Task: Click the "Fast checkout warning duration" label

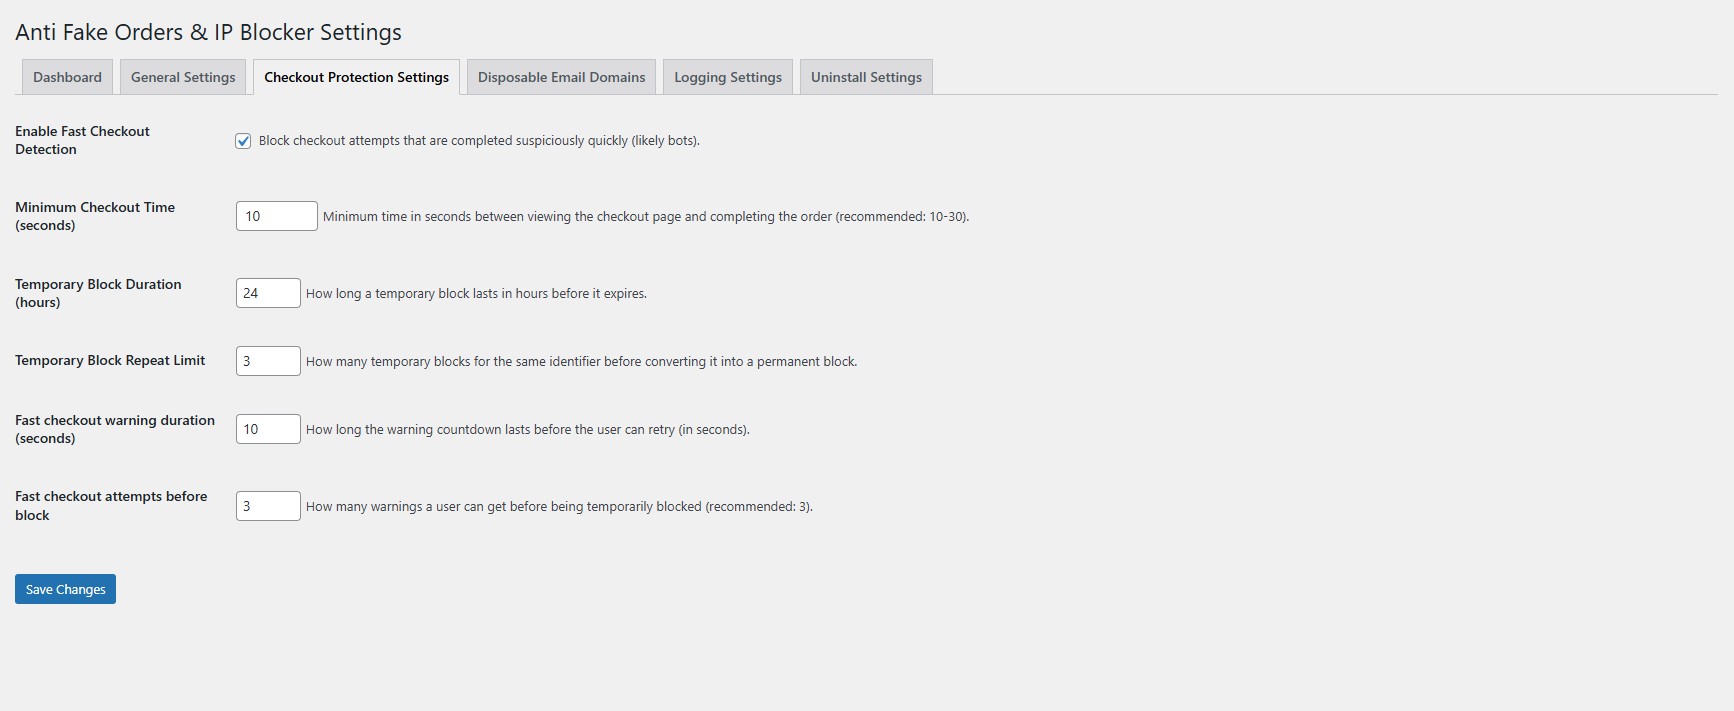Action: tap(115, 429)
